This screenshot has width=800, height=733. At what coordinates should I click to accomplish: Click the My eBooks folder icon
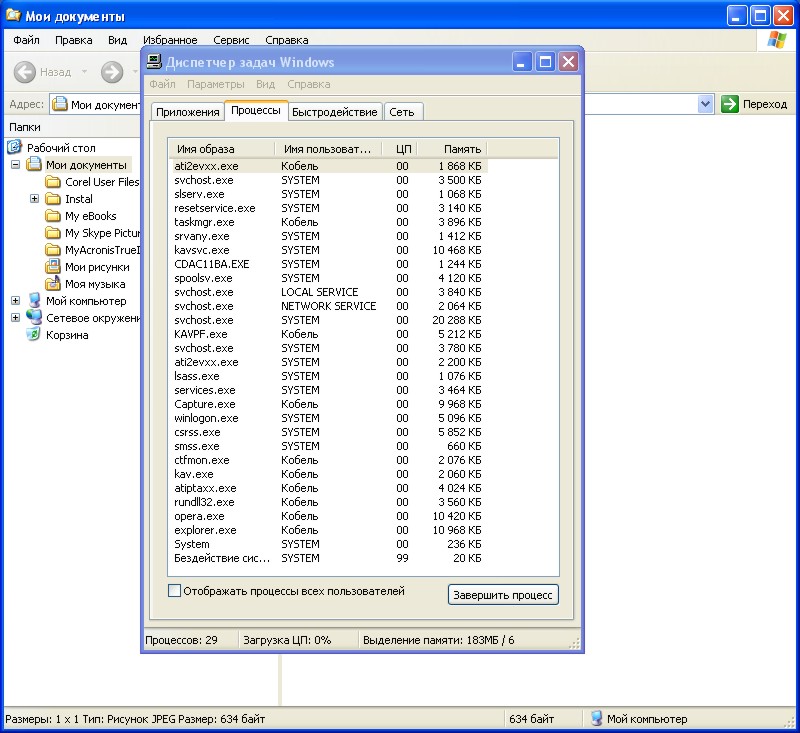53,216
